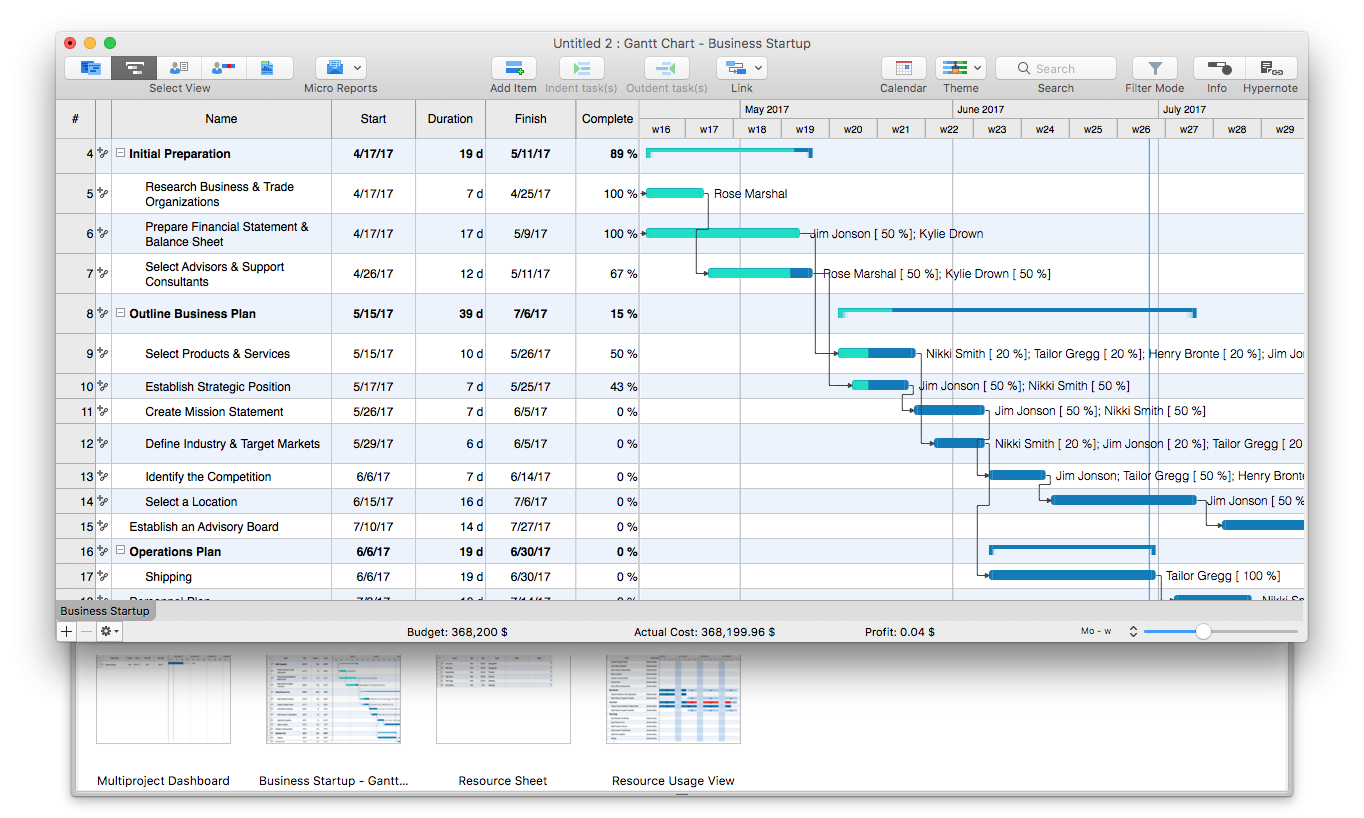Screen dimensions: 1364x818
Task: Select the Gantt Chart view button
Action: click(x=134, y=68)
